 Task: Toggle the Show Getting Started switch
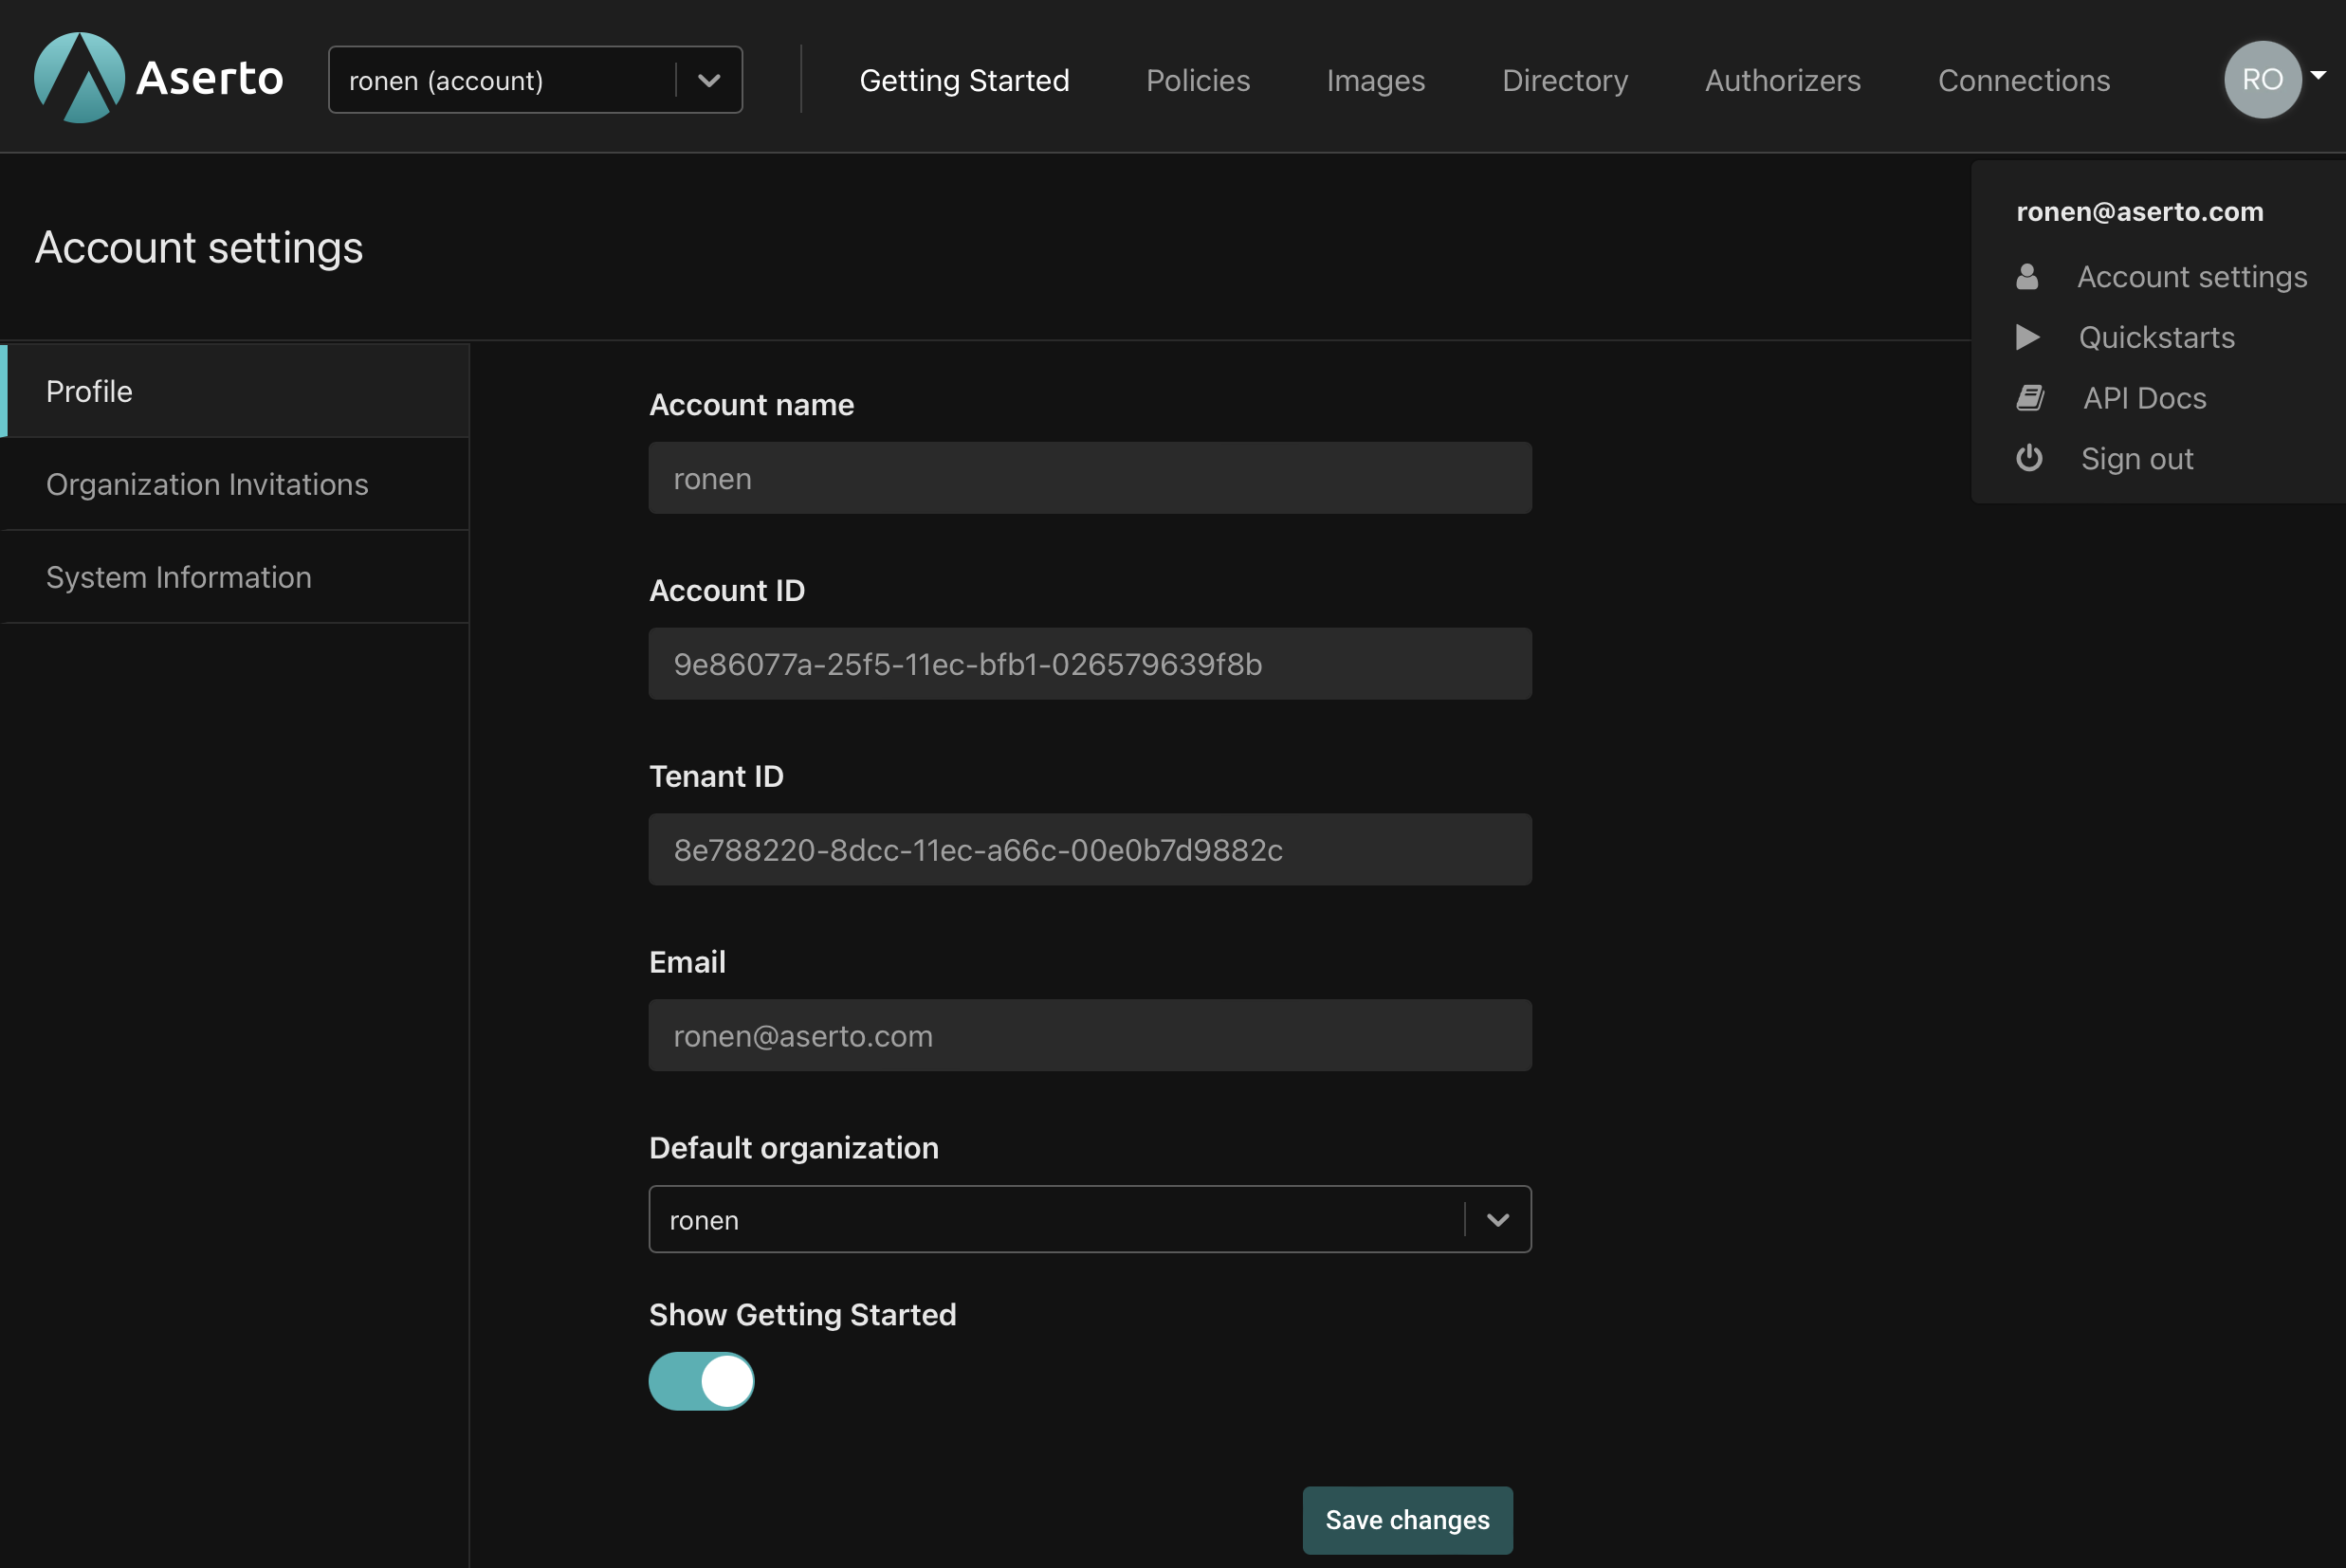pos(701,1381)
